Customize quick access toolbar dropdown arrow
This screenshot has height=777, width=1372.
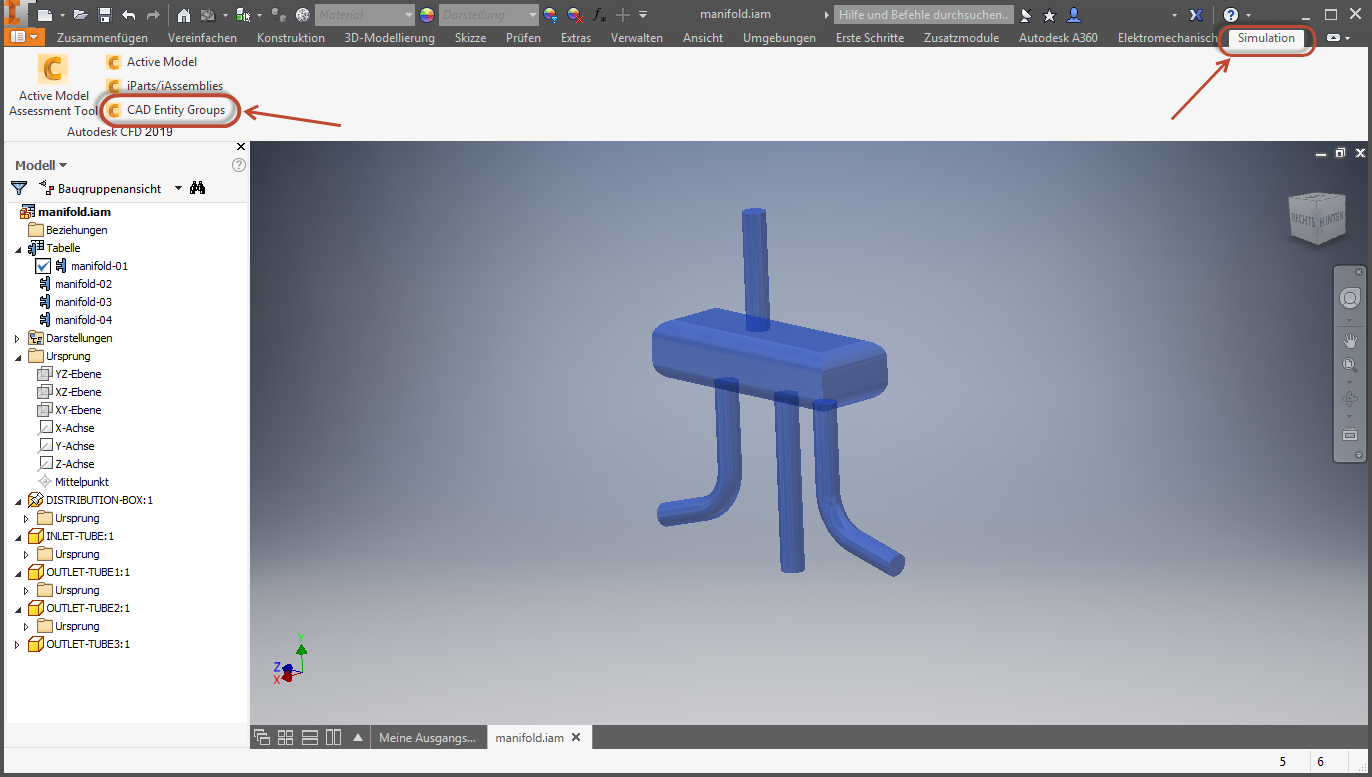[643, 15]
